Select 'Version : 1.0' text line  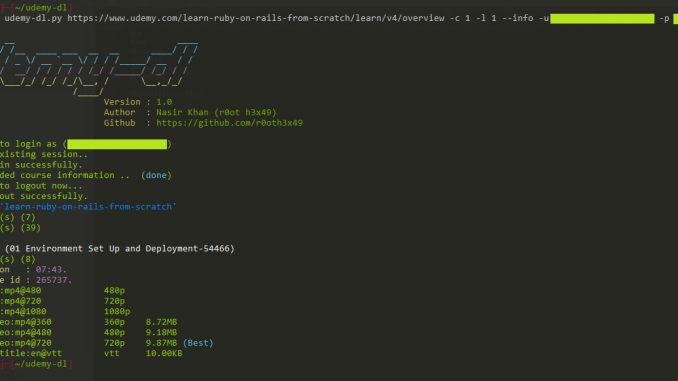(138, 102)
